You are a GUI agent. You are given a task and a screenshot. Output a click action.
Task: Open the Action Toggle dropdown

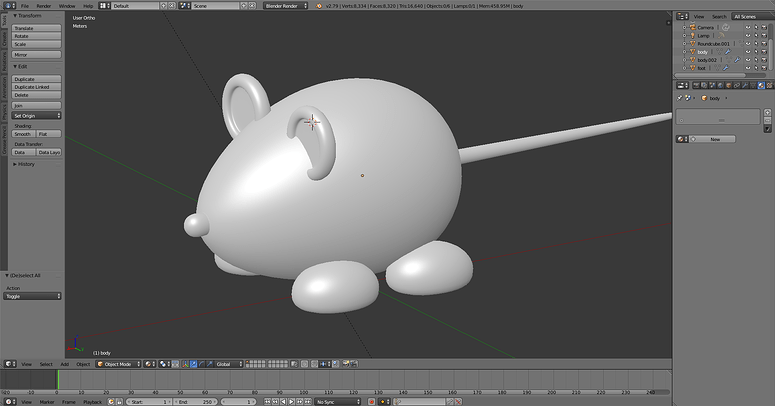pos(32,296)
